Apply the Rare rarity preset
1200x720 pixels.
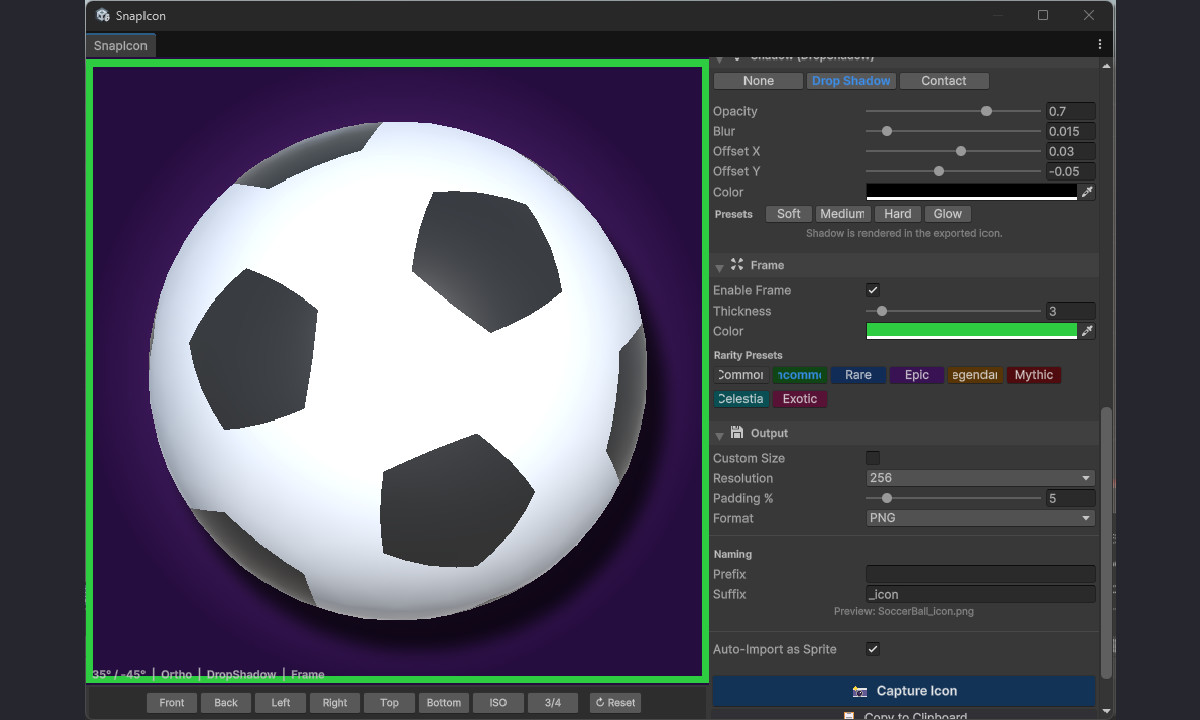point(858,375)
